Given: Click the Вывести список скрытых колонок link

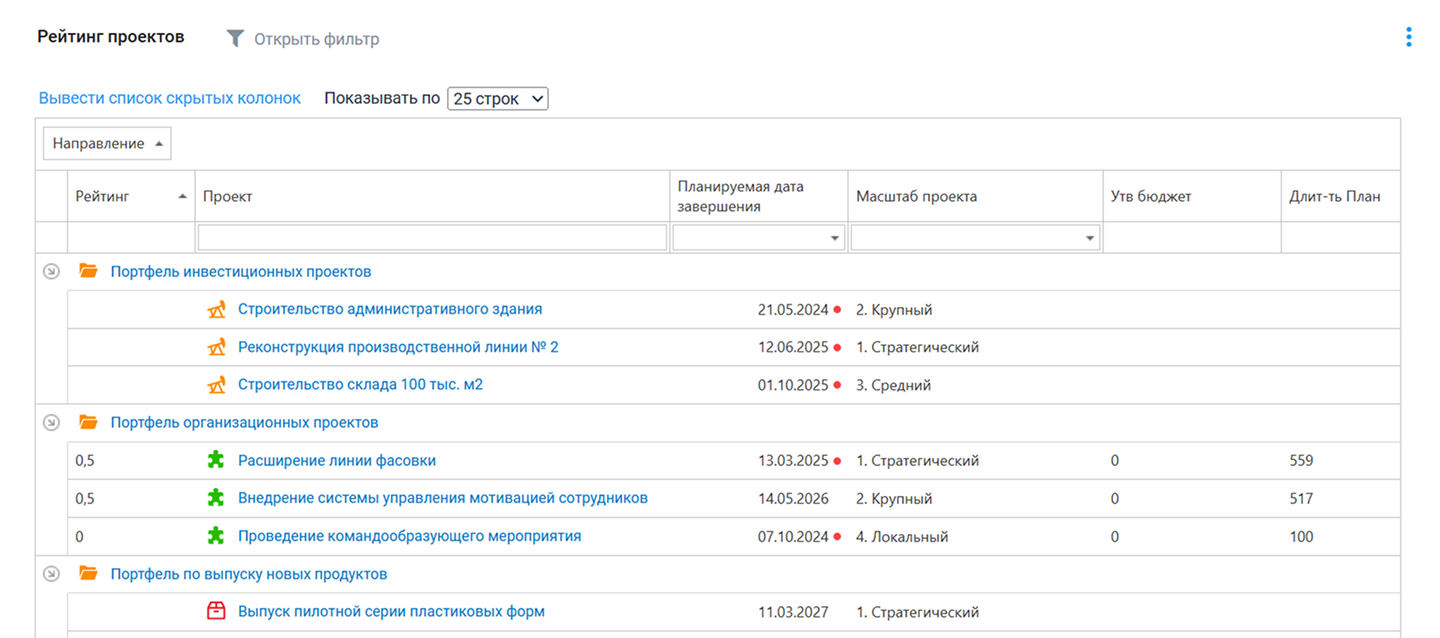Looking at the screenshot, I should pyautogui.click(x=169, y=98).
